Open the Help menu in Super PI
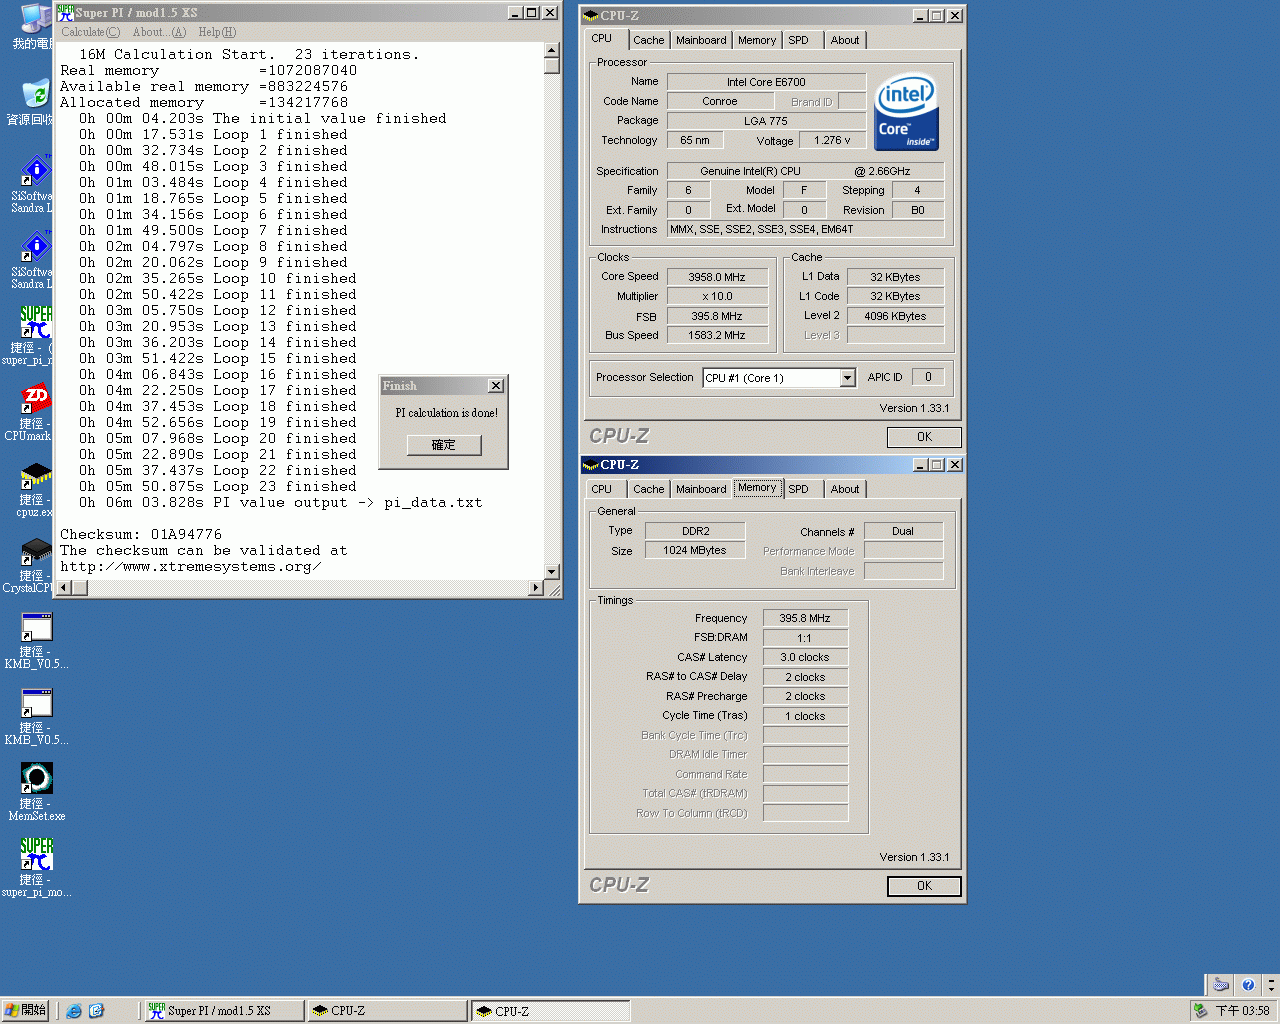This screenshot has height=1024, width=1280. pyautogui.click(x=217, y=32)
